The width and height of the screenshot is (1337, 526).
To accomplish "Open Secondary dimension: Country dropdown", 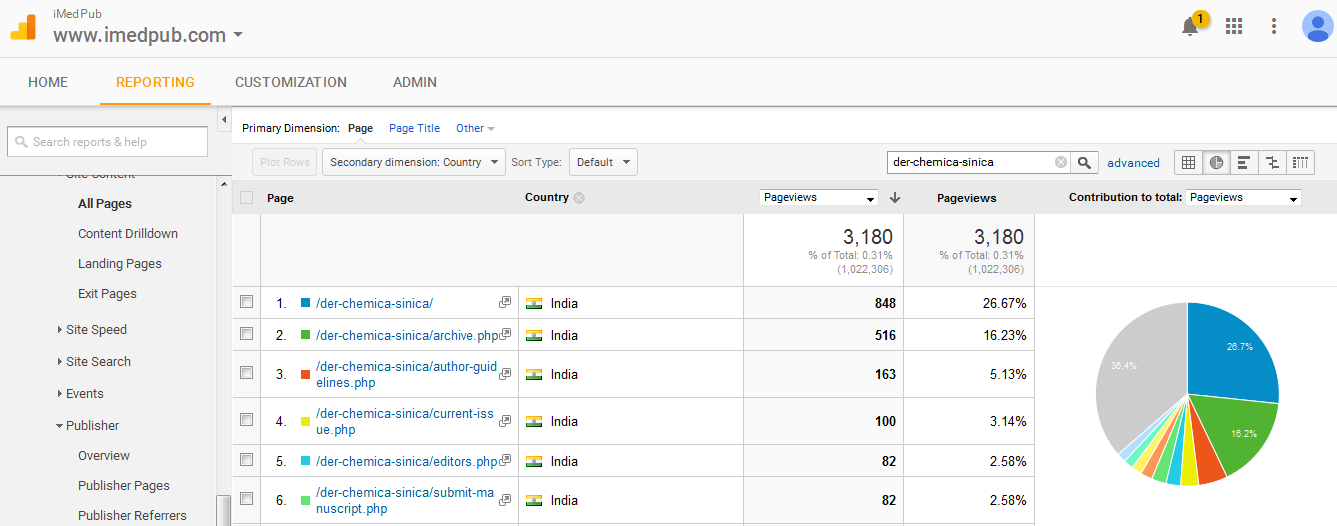I will (x=413, y=162).
